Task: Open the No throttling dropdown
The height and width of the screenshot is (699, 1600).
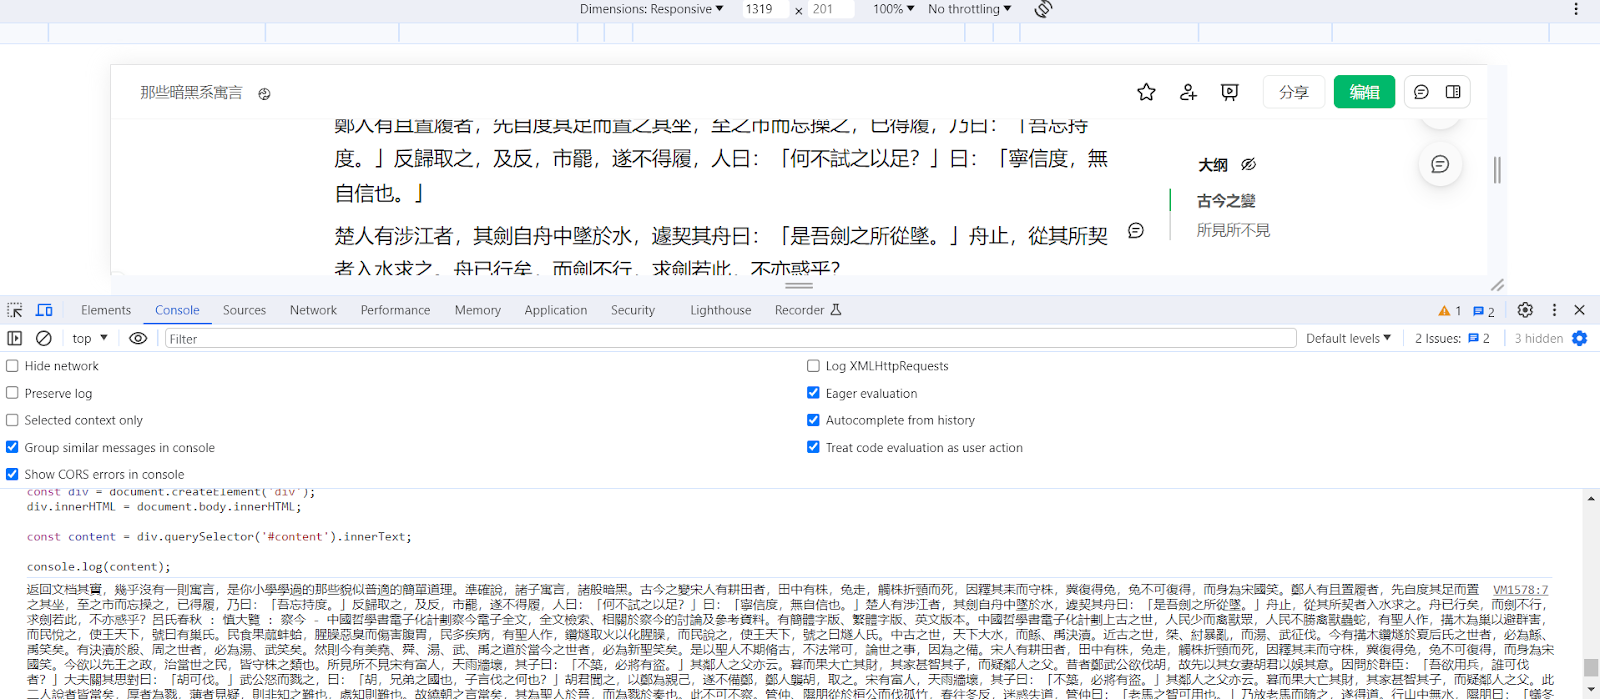Action: tap(969, 9)
